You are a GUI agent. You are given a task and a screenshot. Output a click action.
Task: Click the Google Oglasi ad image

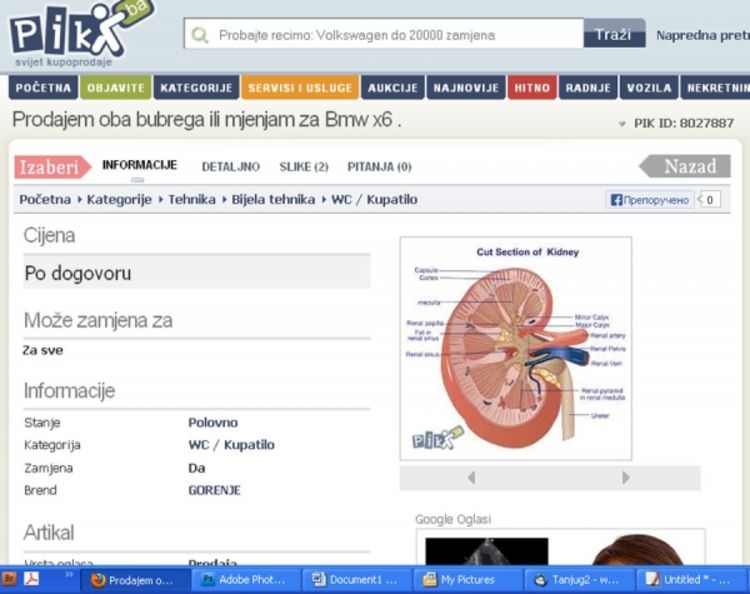pyautogui.click(x=486, y=551)
